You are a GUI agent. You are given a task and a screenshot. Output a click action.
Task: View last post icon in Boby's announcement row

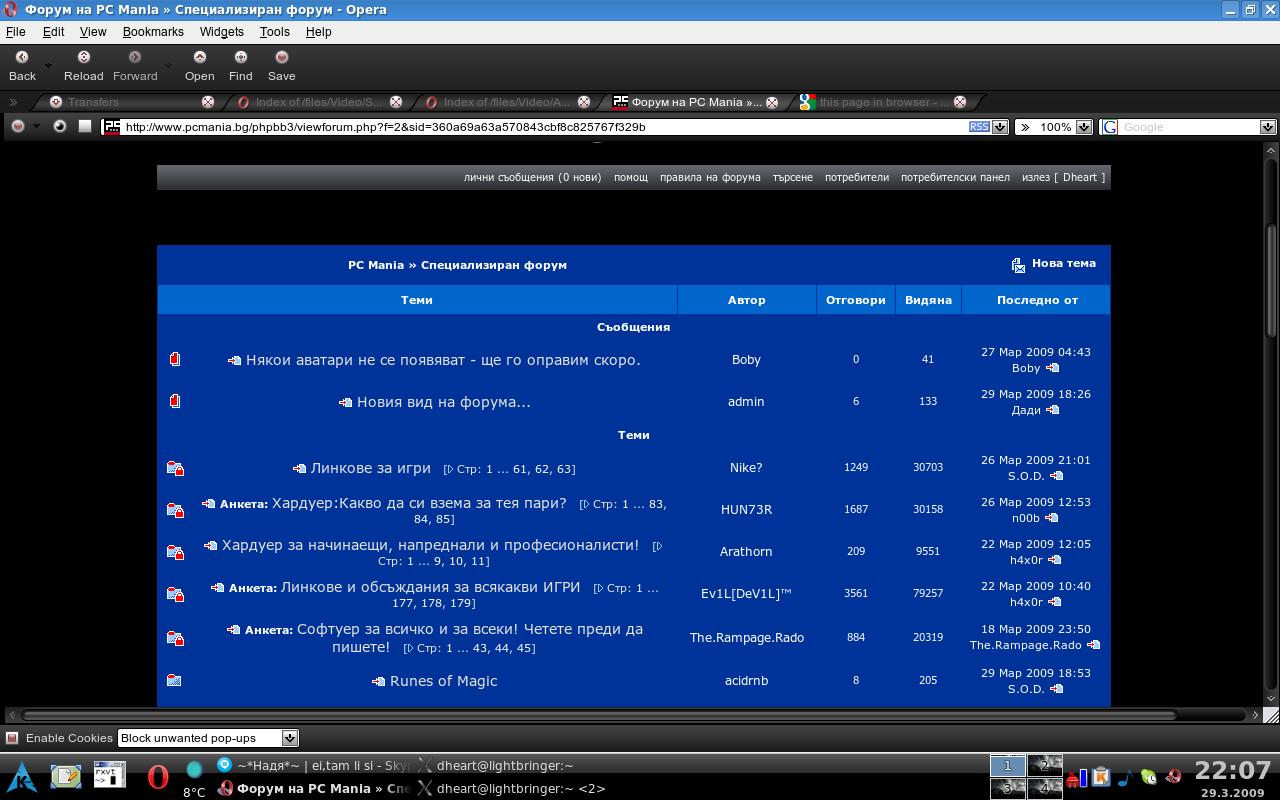[1053, 368]
